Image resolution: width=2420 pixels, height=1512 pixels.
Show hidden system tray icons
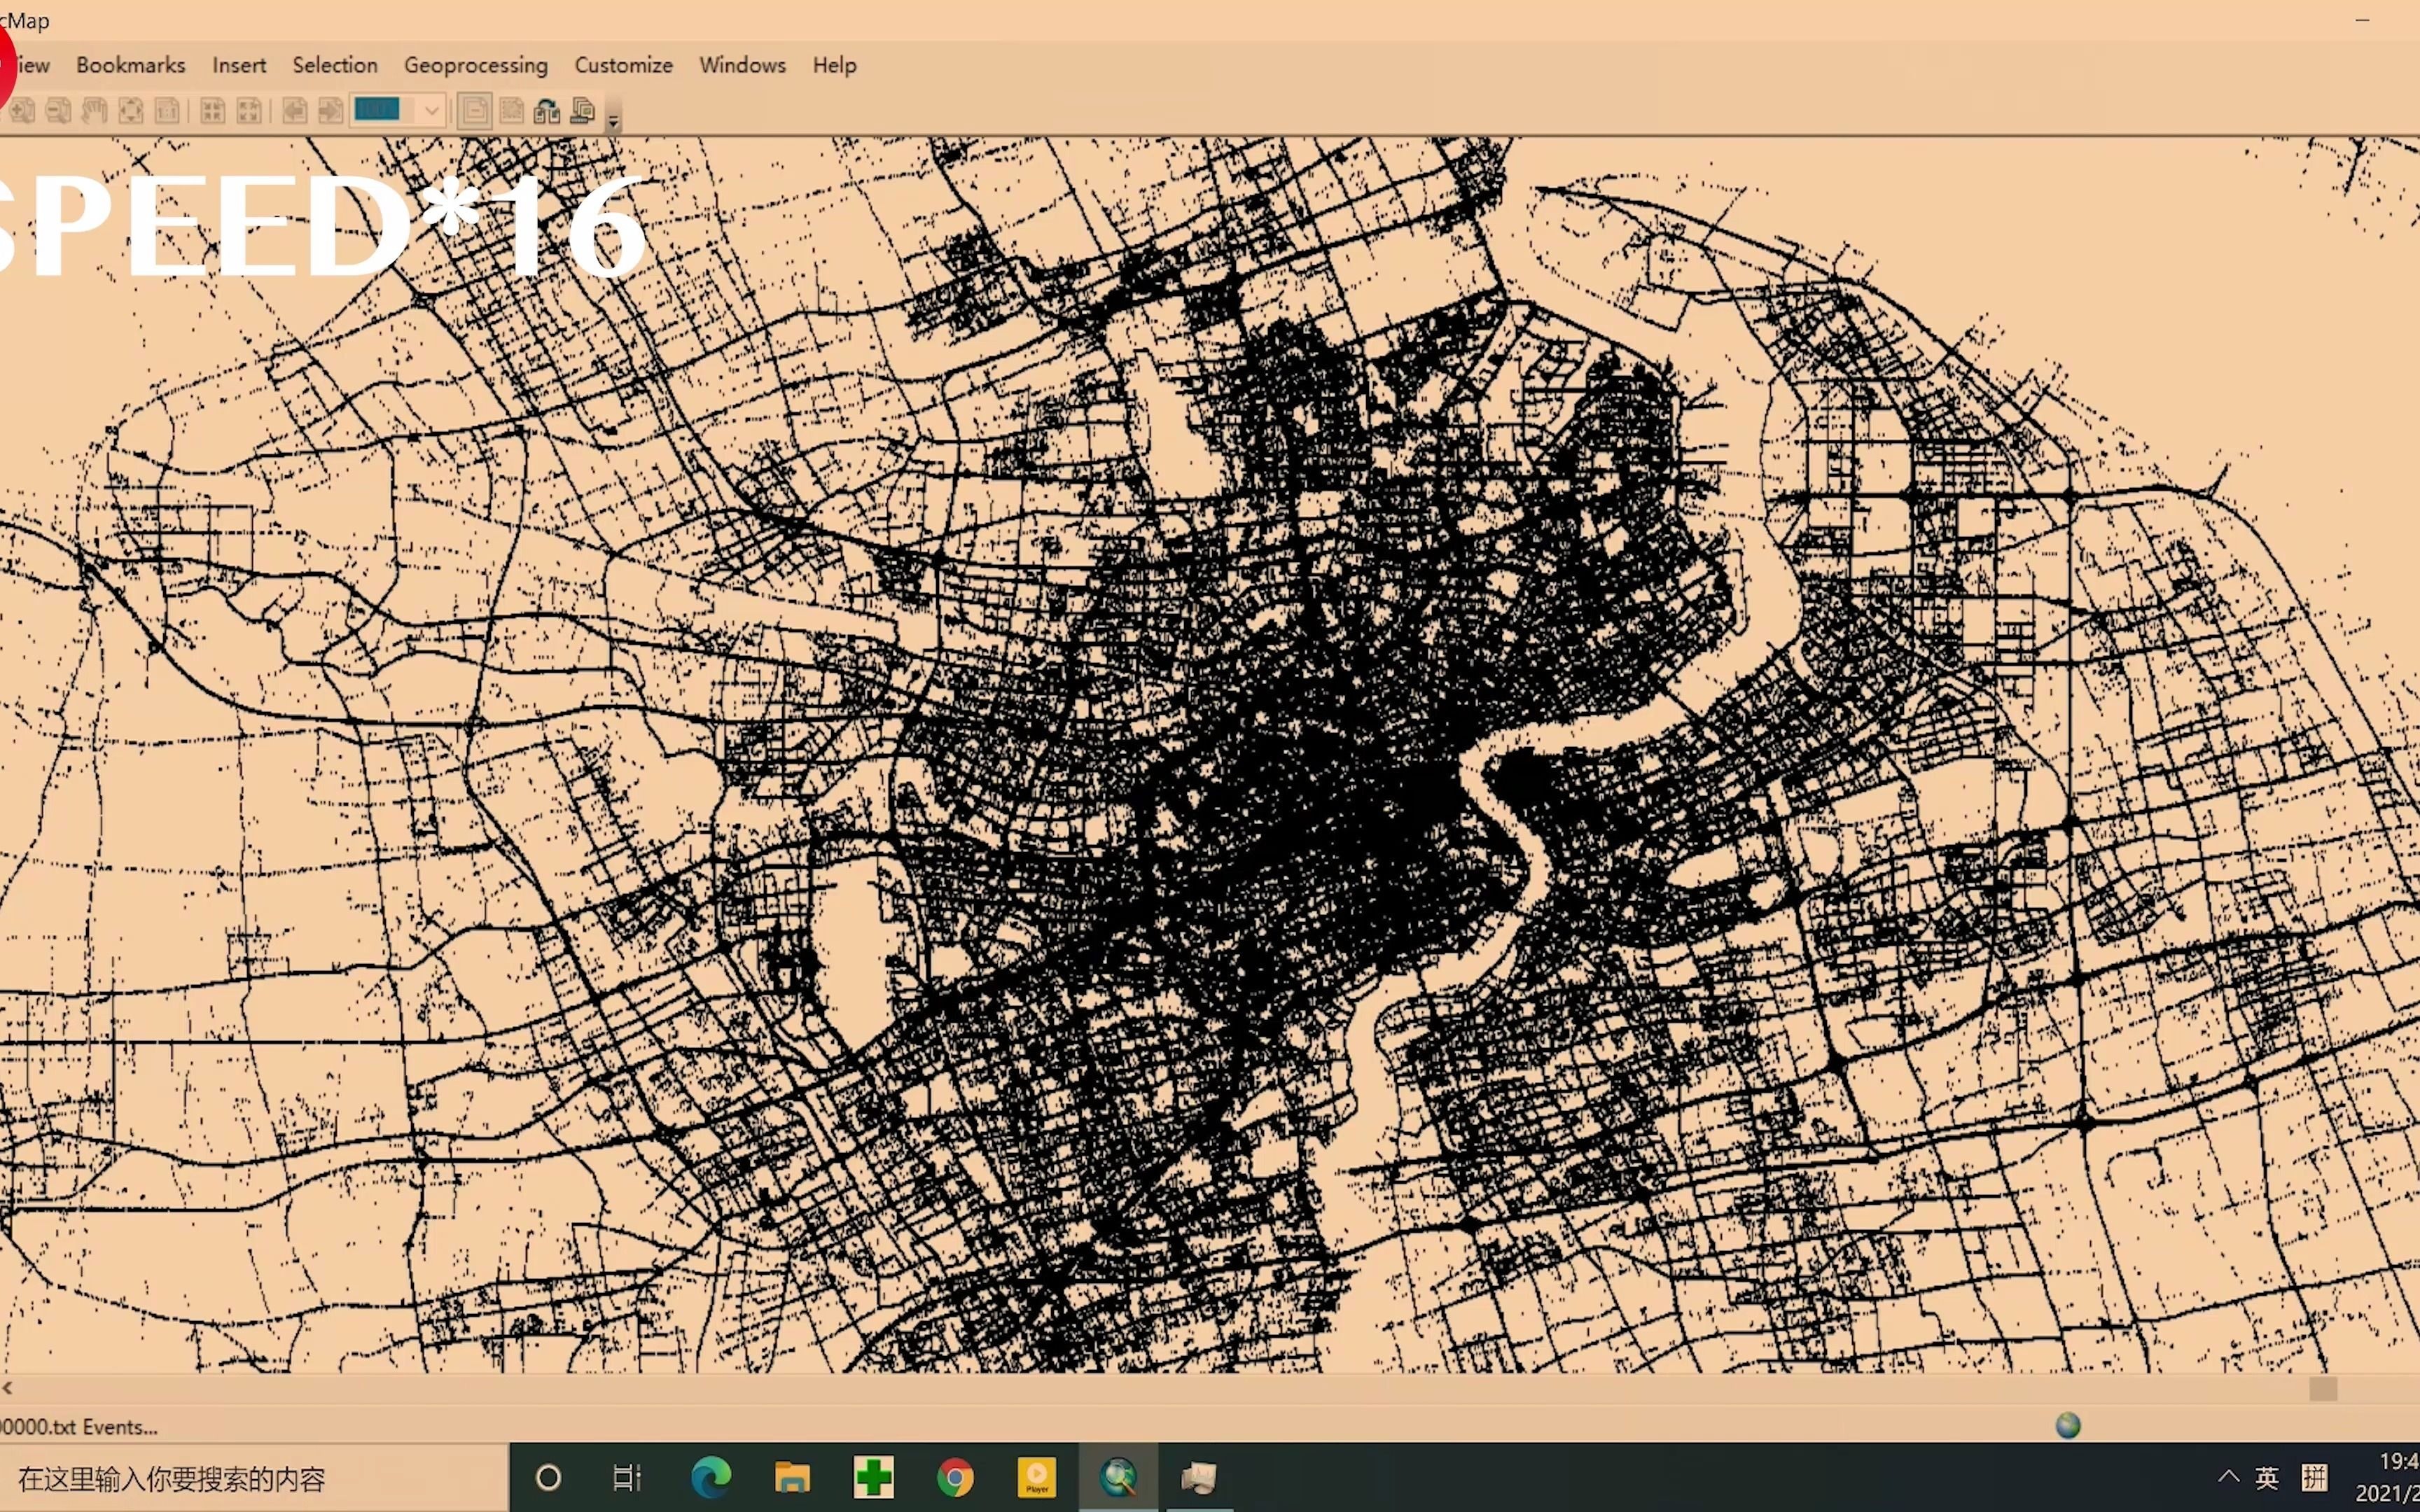coord(2228,1477)
